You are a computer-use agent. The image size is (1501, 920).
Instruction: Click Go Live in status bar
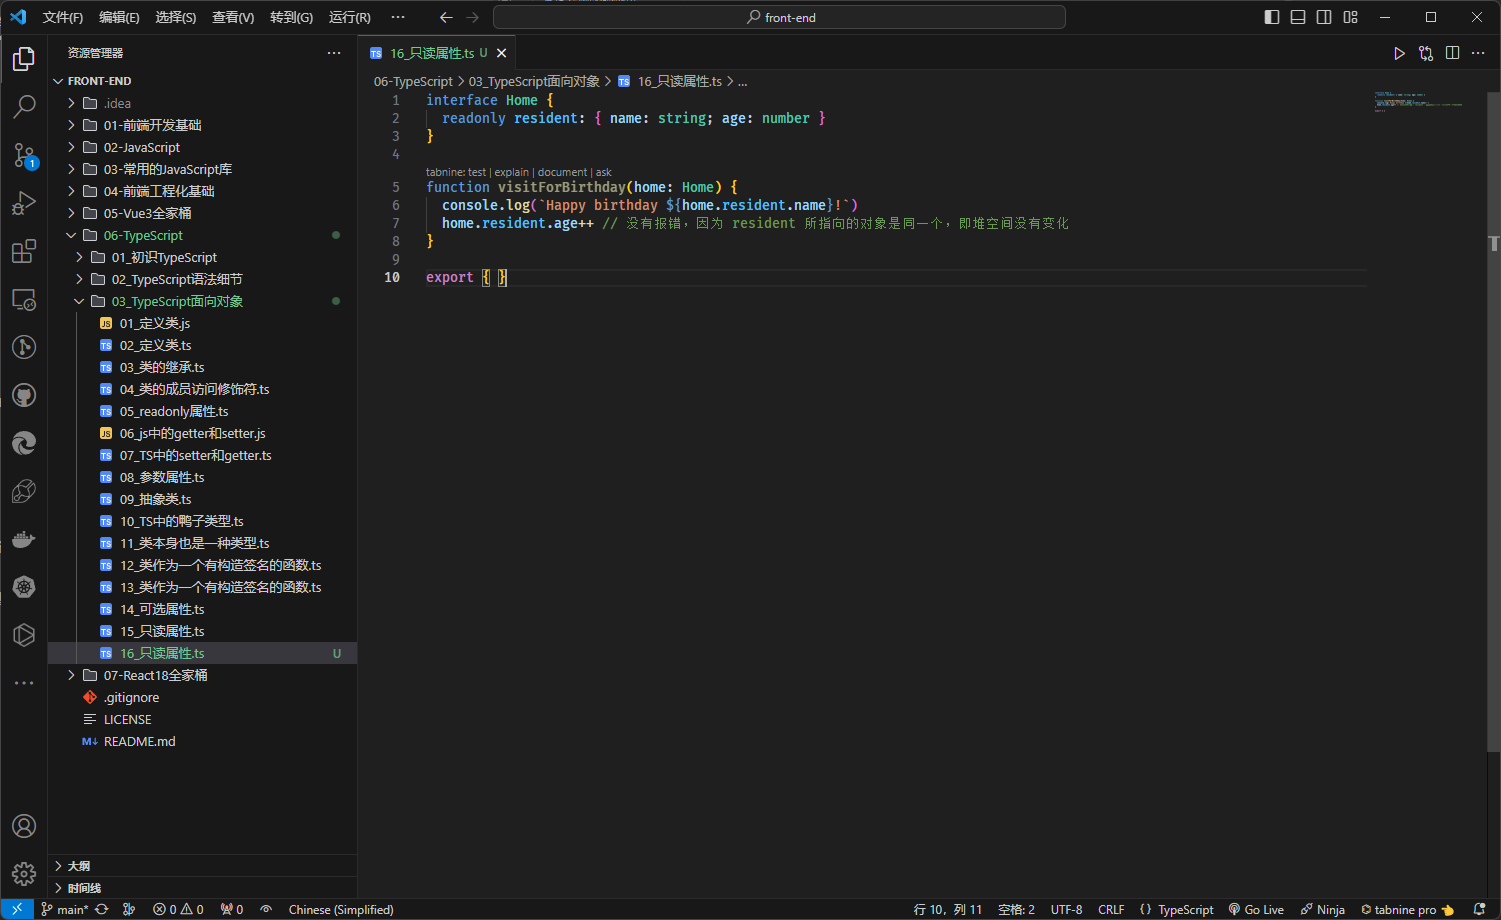[x=1257, y=909]
